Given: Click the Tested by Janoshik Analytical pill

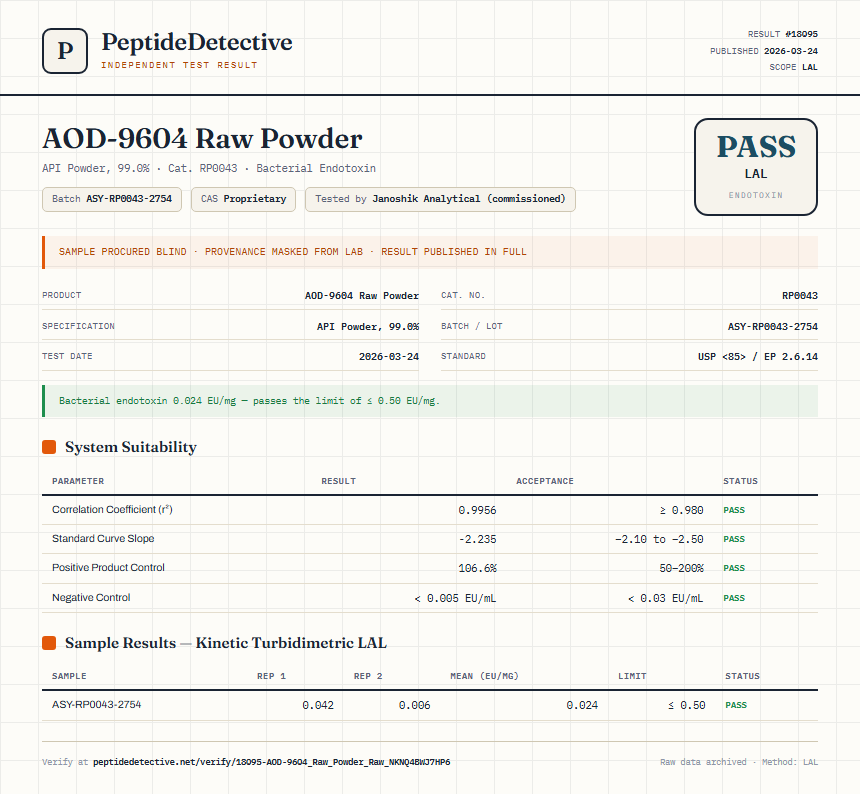Looking at the screenshot, I should point(440,199).
